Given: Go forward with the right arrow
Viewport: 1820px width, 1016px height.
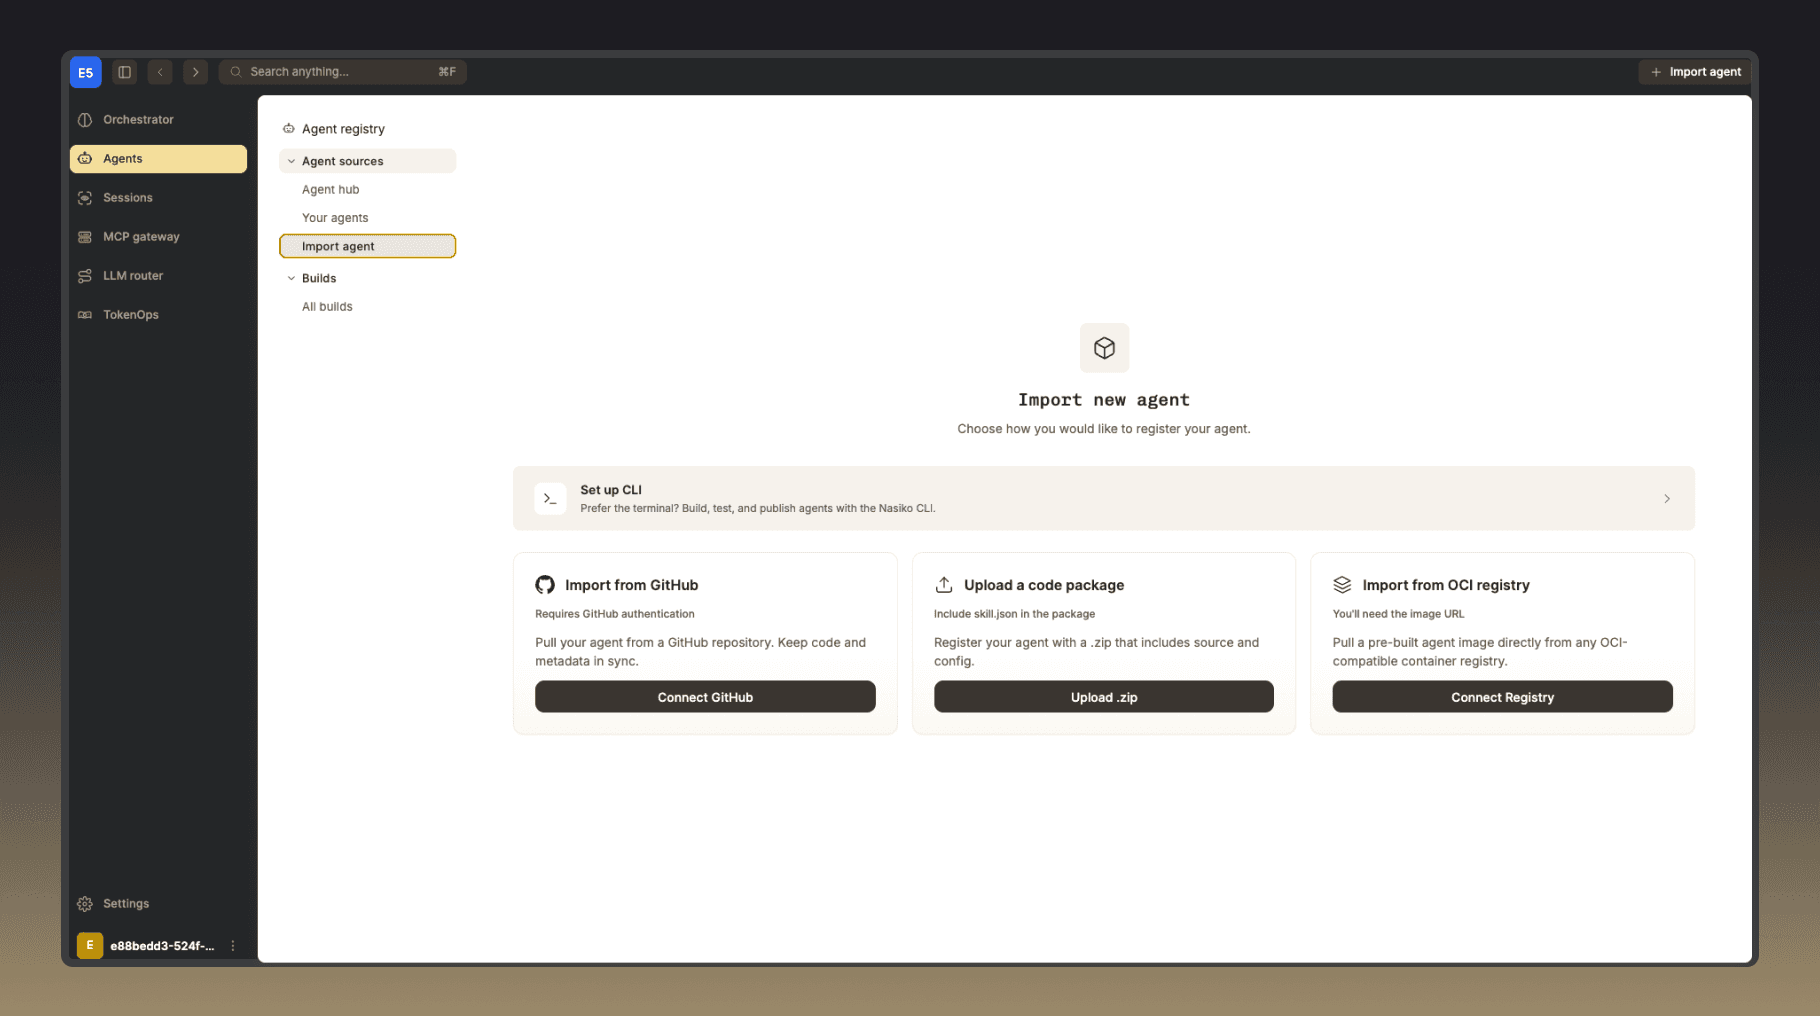Looking at the screenshot, I should [x=196, y=72].
